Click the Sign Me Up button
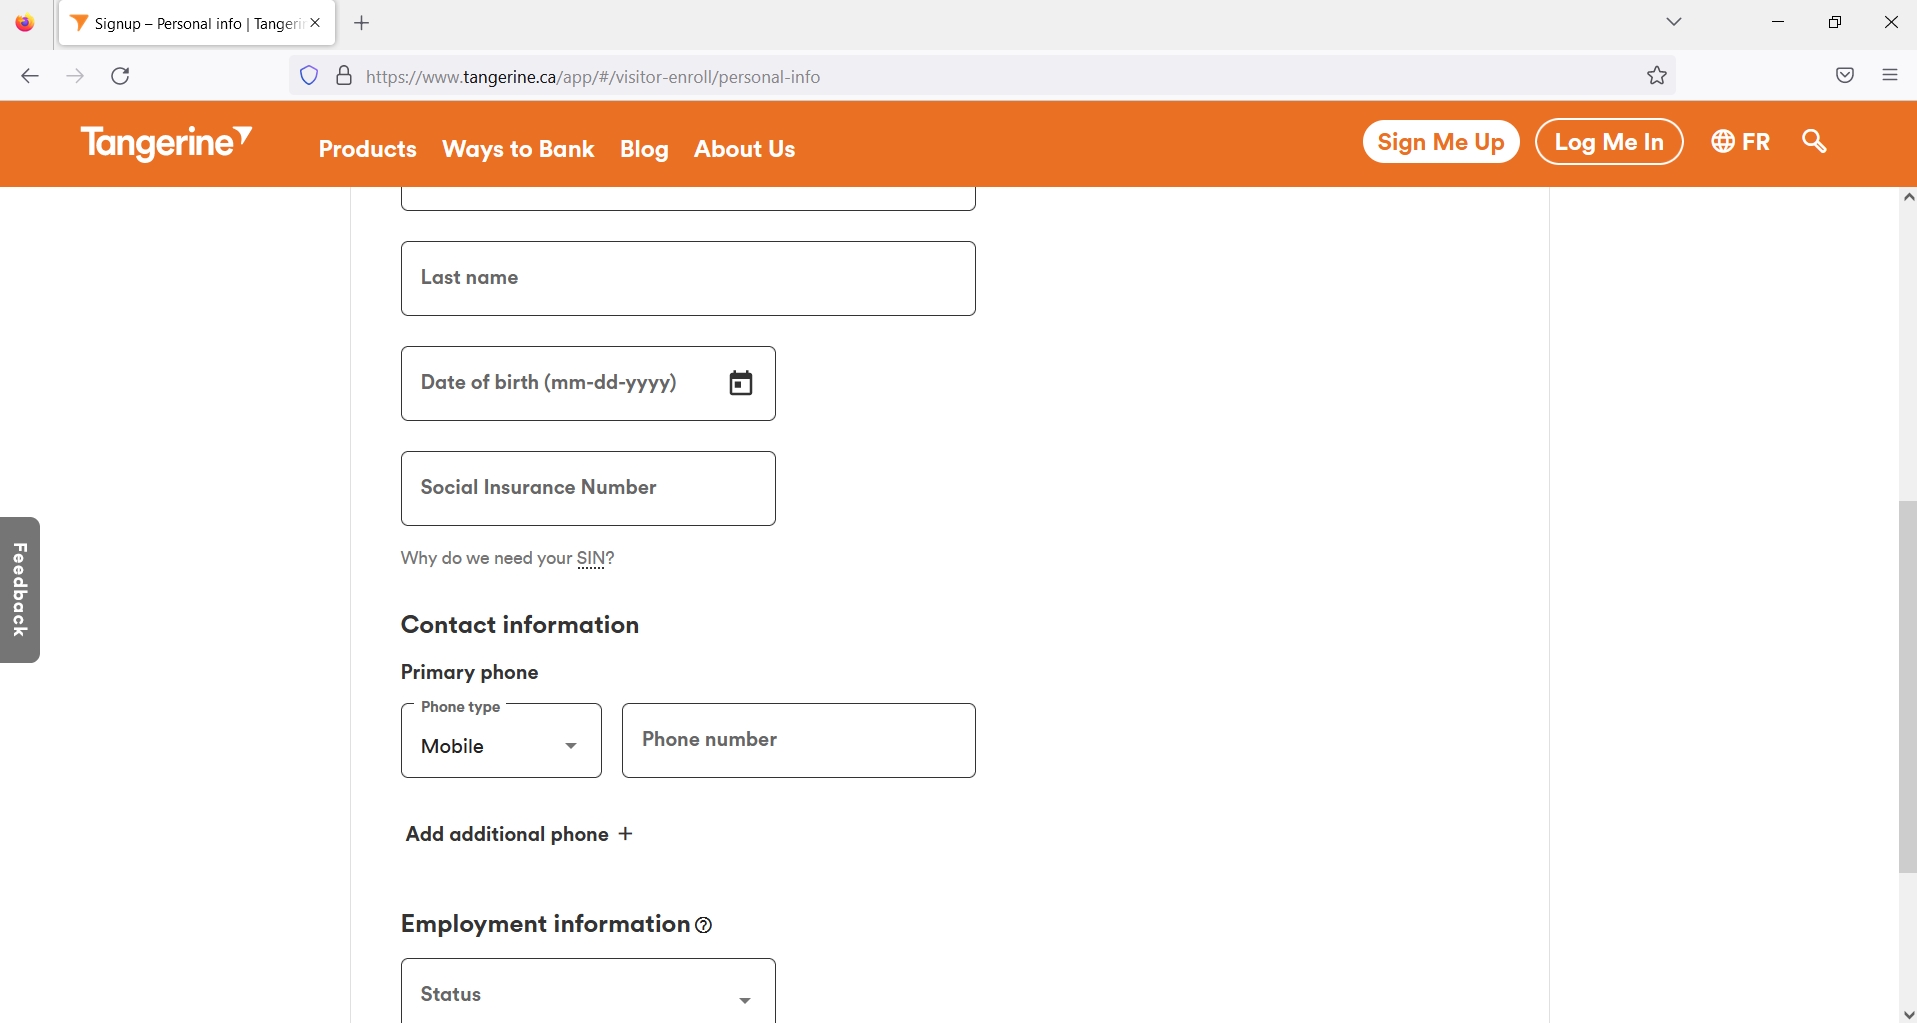 point(1440,141)
